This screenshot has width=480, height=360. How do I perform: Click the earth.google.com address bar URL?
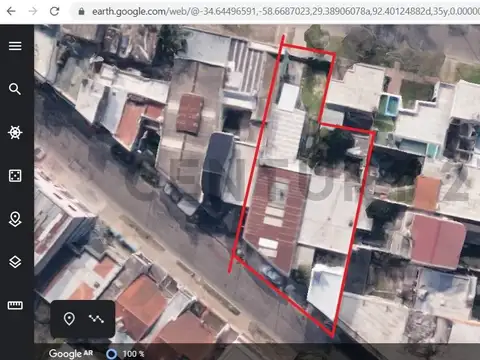286,12
